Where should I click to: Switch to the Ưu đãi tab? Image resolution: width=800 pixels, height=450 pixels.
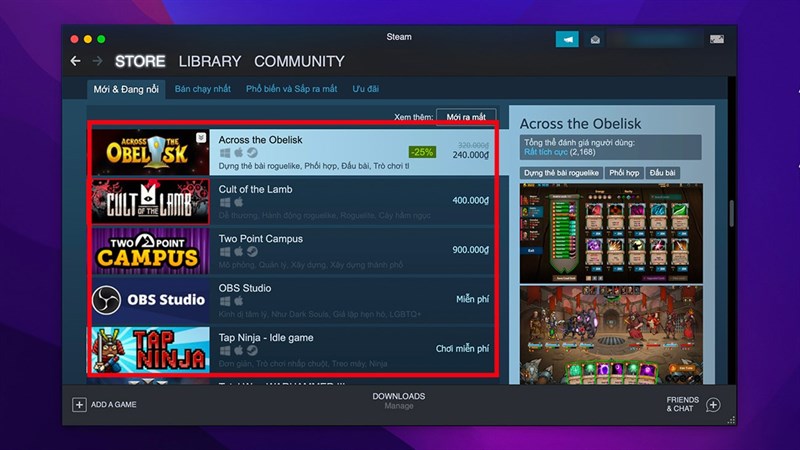click(x=365, y=89)
